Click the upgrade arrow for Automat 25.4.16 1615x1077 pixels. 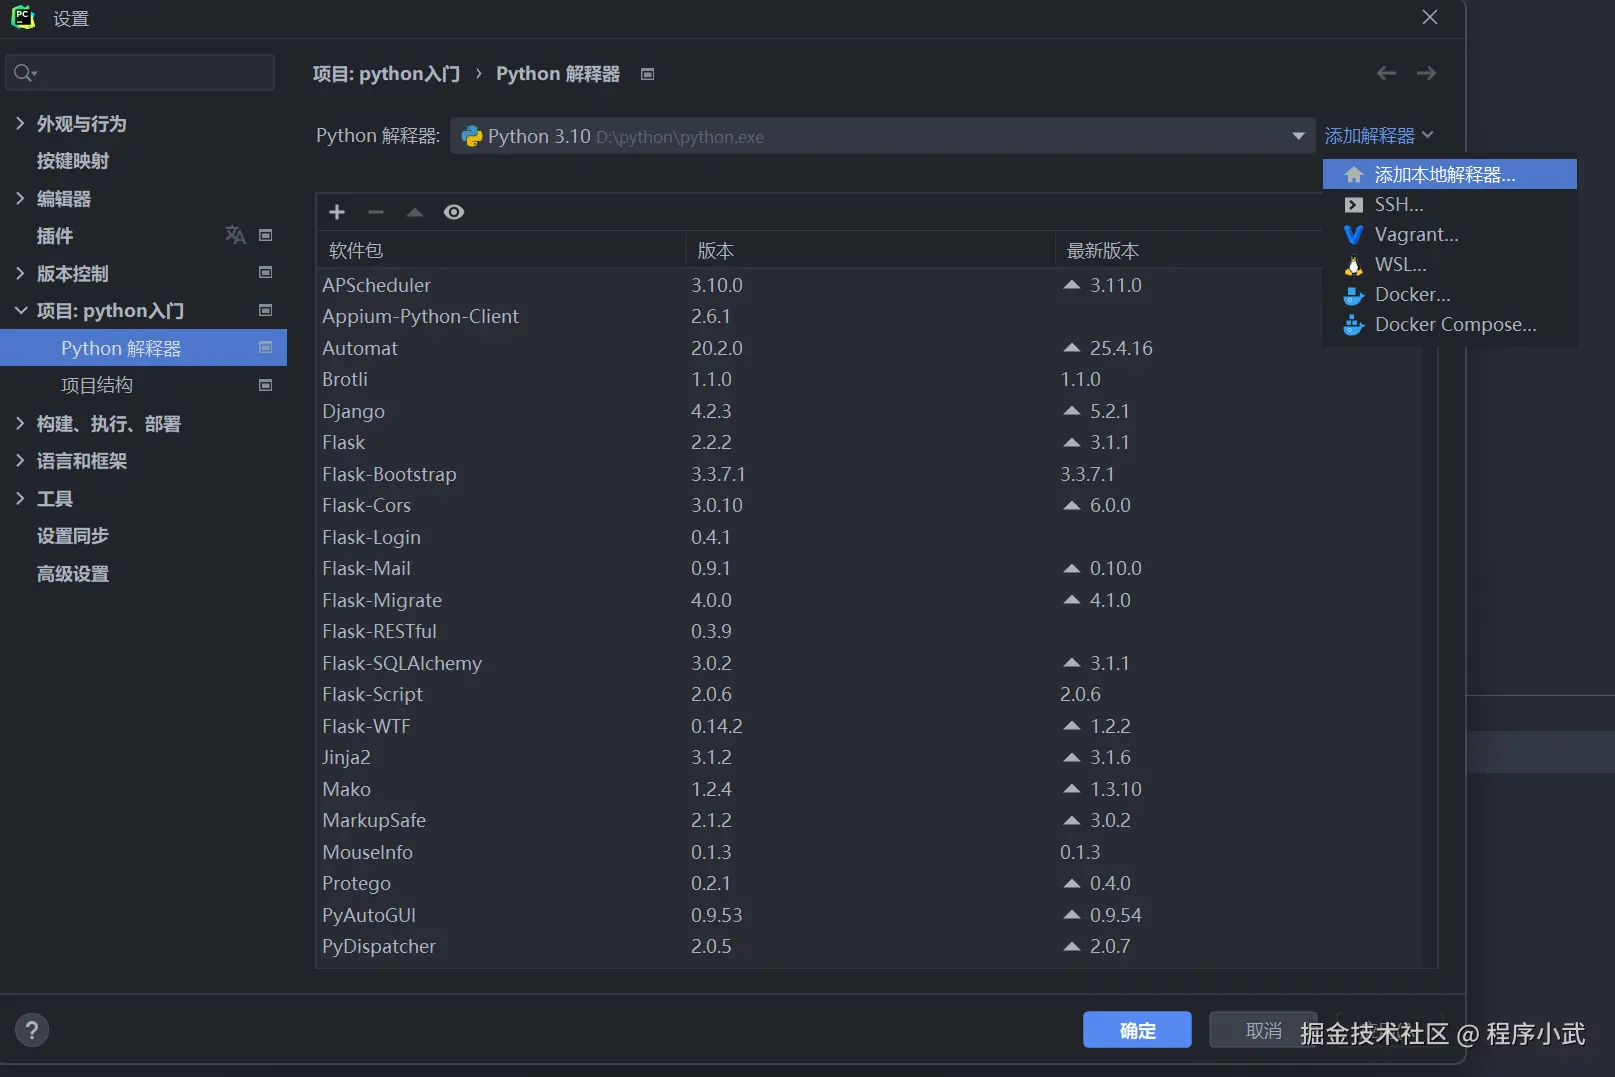point(1072,348)
